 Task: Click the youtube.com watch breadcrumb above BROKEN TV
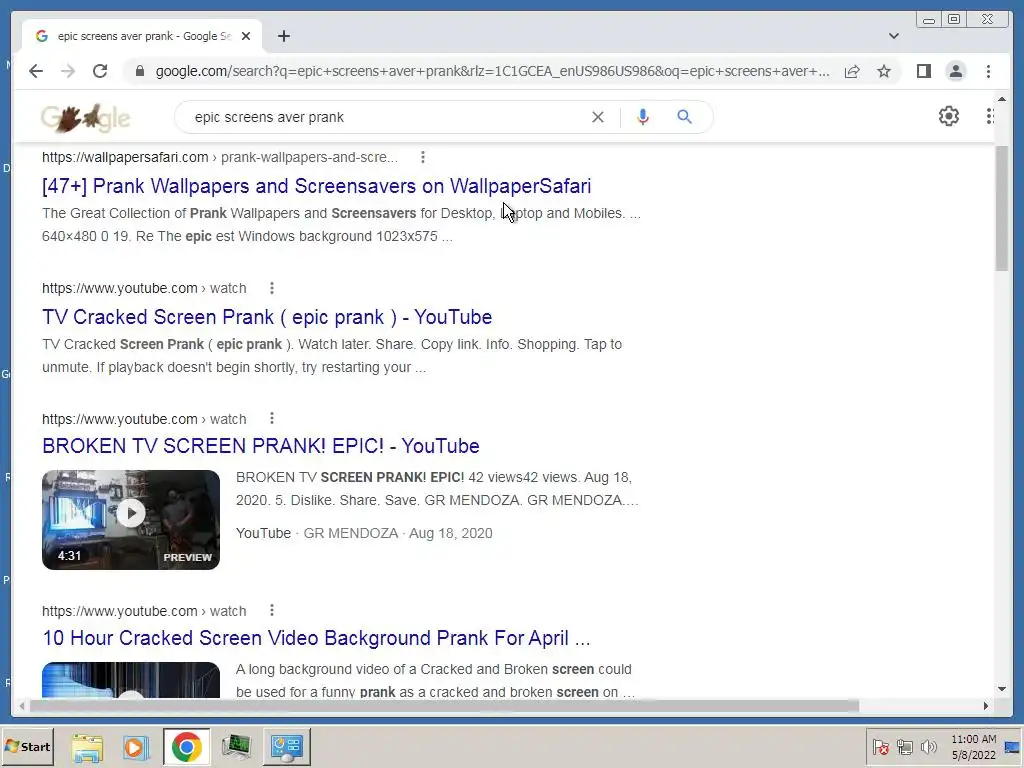coord(144,419)
